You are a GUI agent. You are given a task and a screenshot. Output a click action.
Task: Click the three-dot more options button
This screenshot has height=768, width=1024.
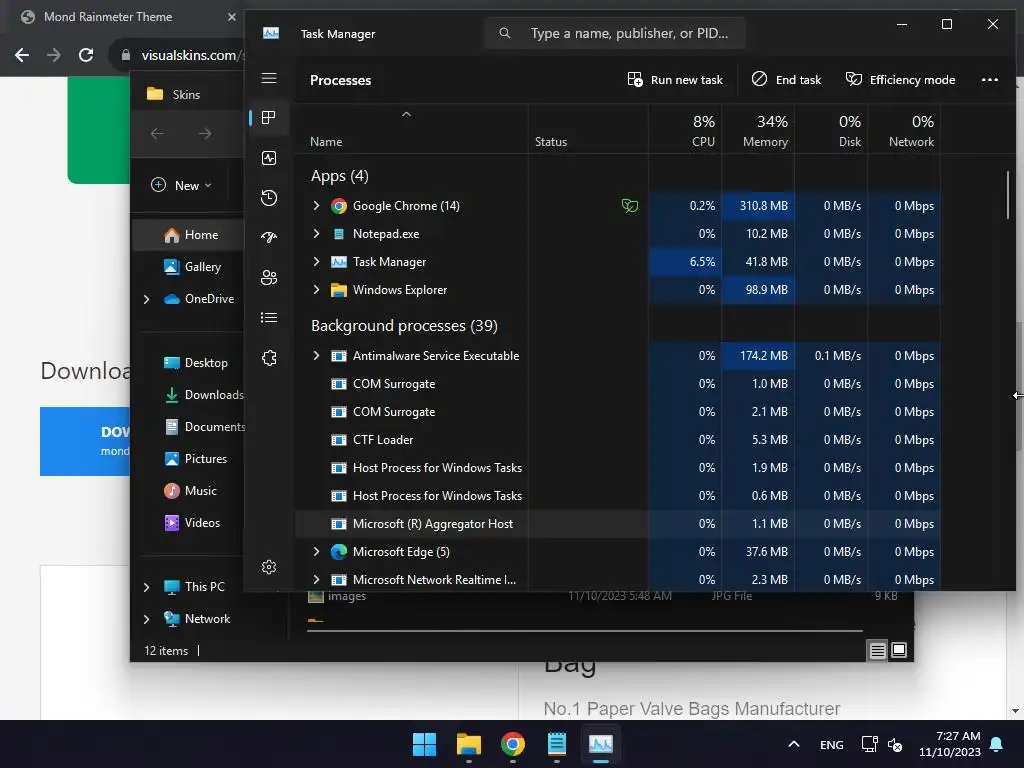pos(989,80)
